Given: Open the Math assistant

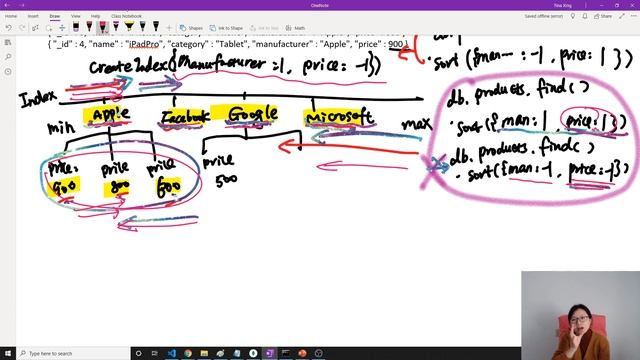Looking at the screenshot, I should tap(296, 28).
